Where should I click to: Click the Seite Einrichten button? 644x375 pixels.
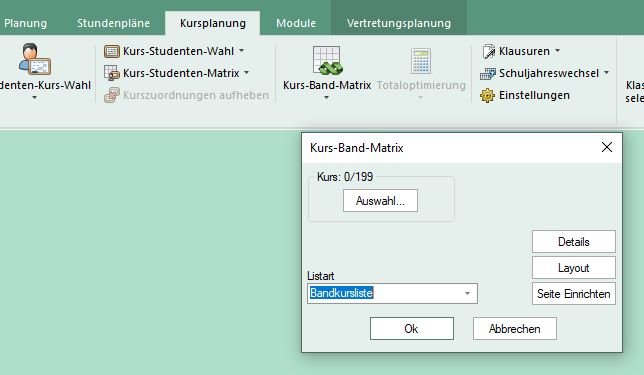pos(574,294)
